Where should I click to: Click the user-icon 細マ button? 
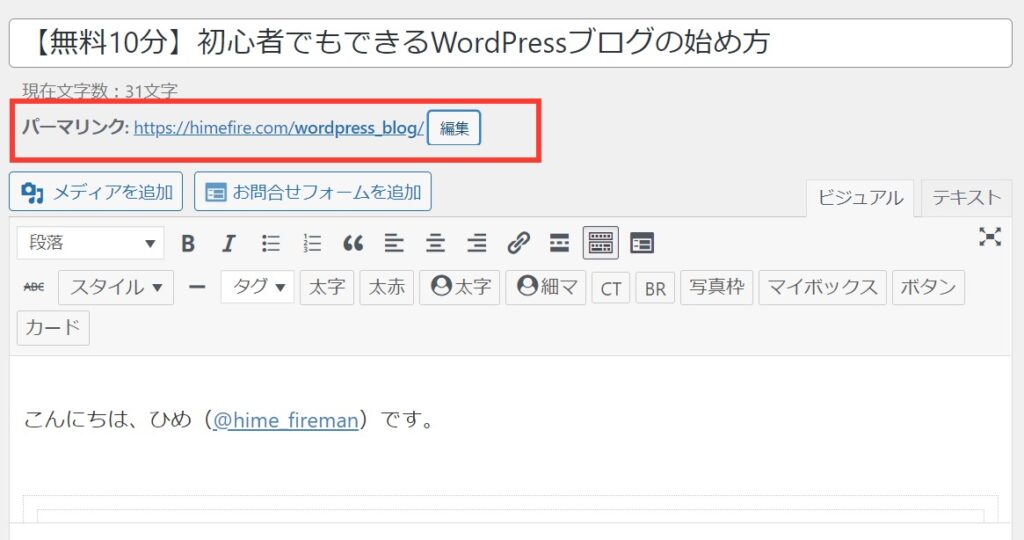coord(546,287)
